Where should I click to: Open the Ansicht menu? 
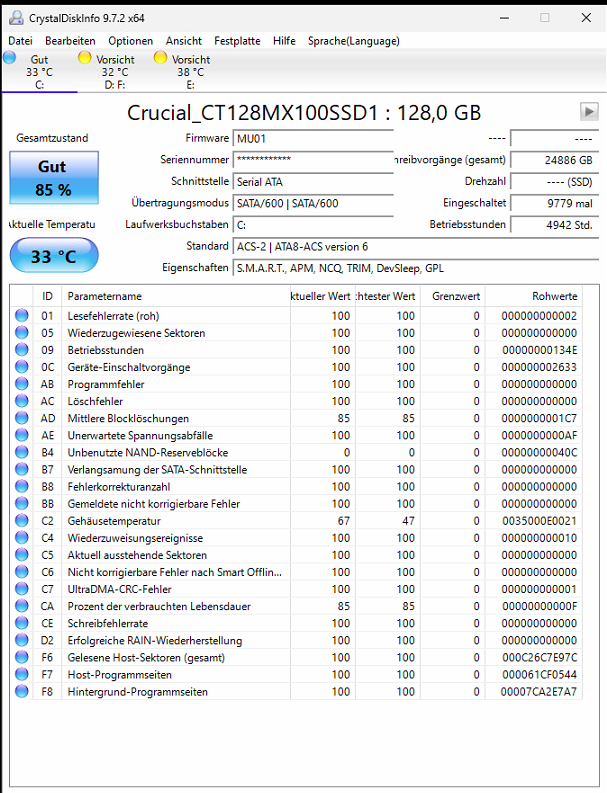184,41
